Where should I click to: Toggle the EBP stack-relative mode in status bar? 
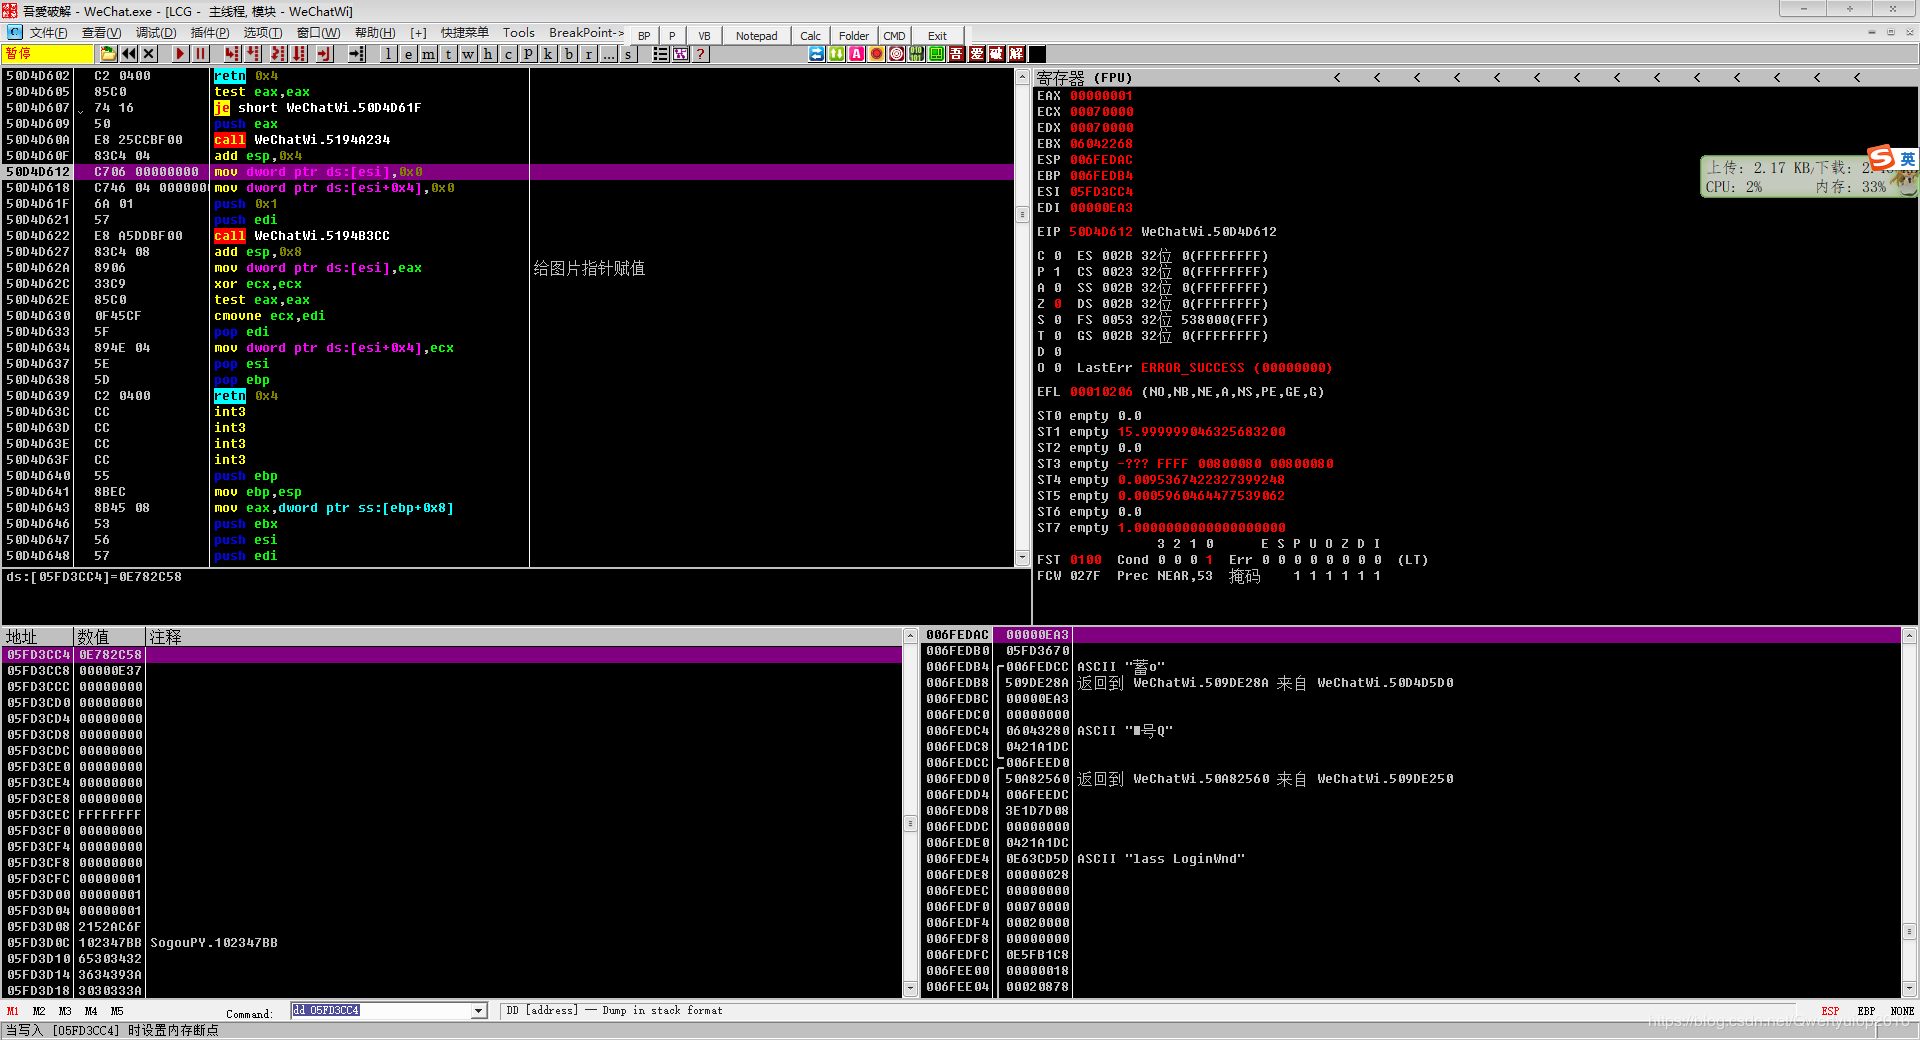coord(1866,1011)
